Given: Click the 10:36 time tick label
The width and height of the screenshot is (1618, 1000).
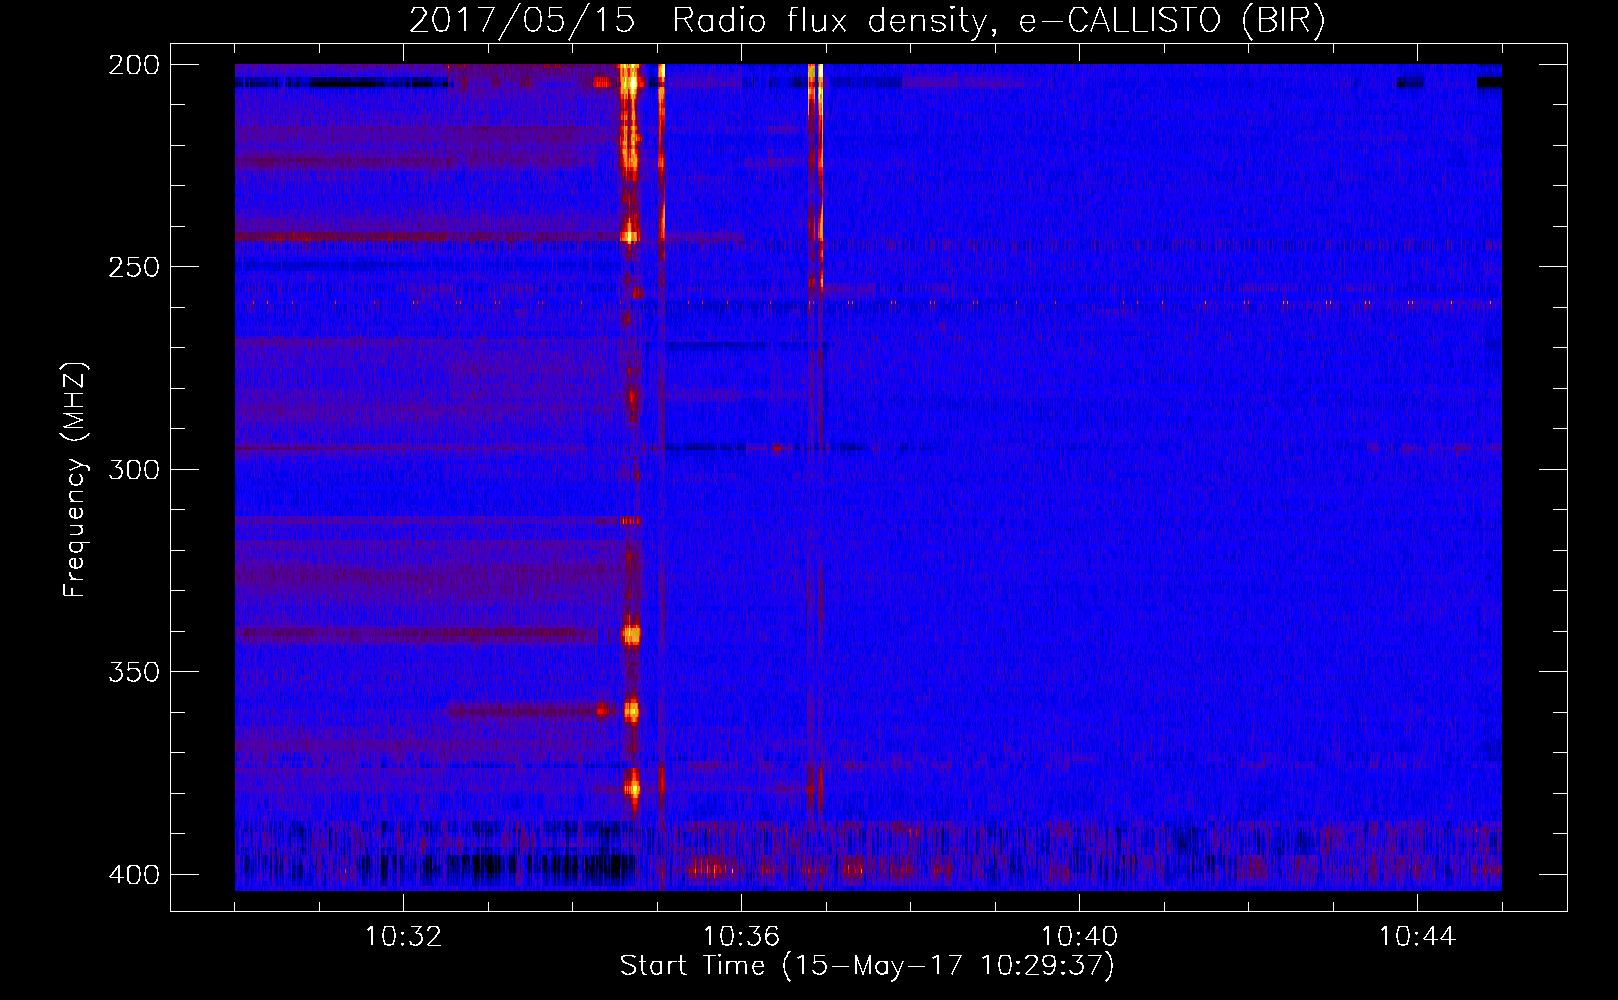Looking at the screenshot, I should click(741, 937).
